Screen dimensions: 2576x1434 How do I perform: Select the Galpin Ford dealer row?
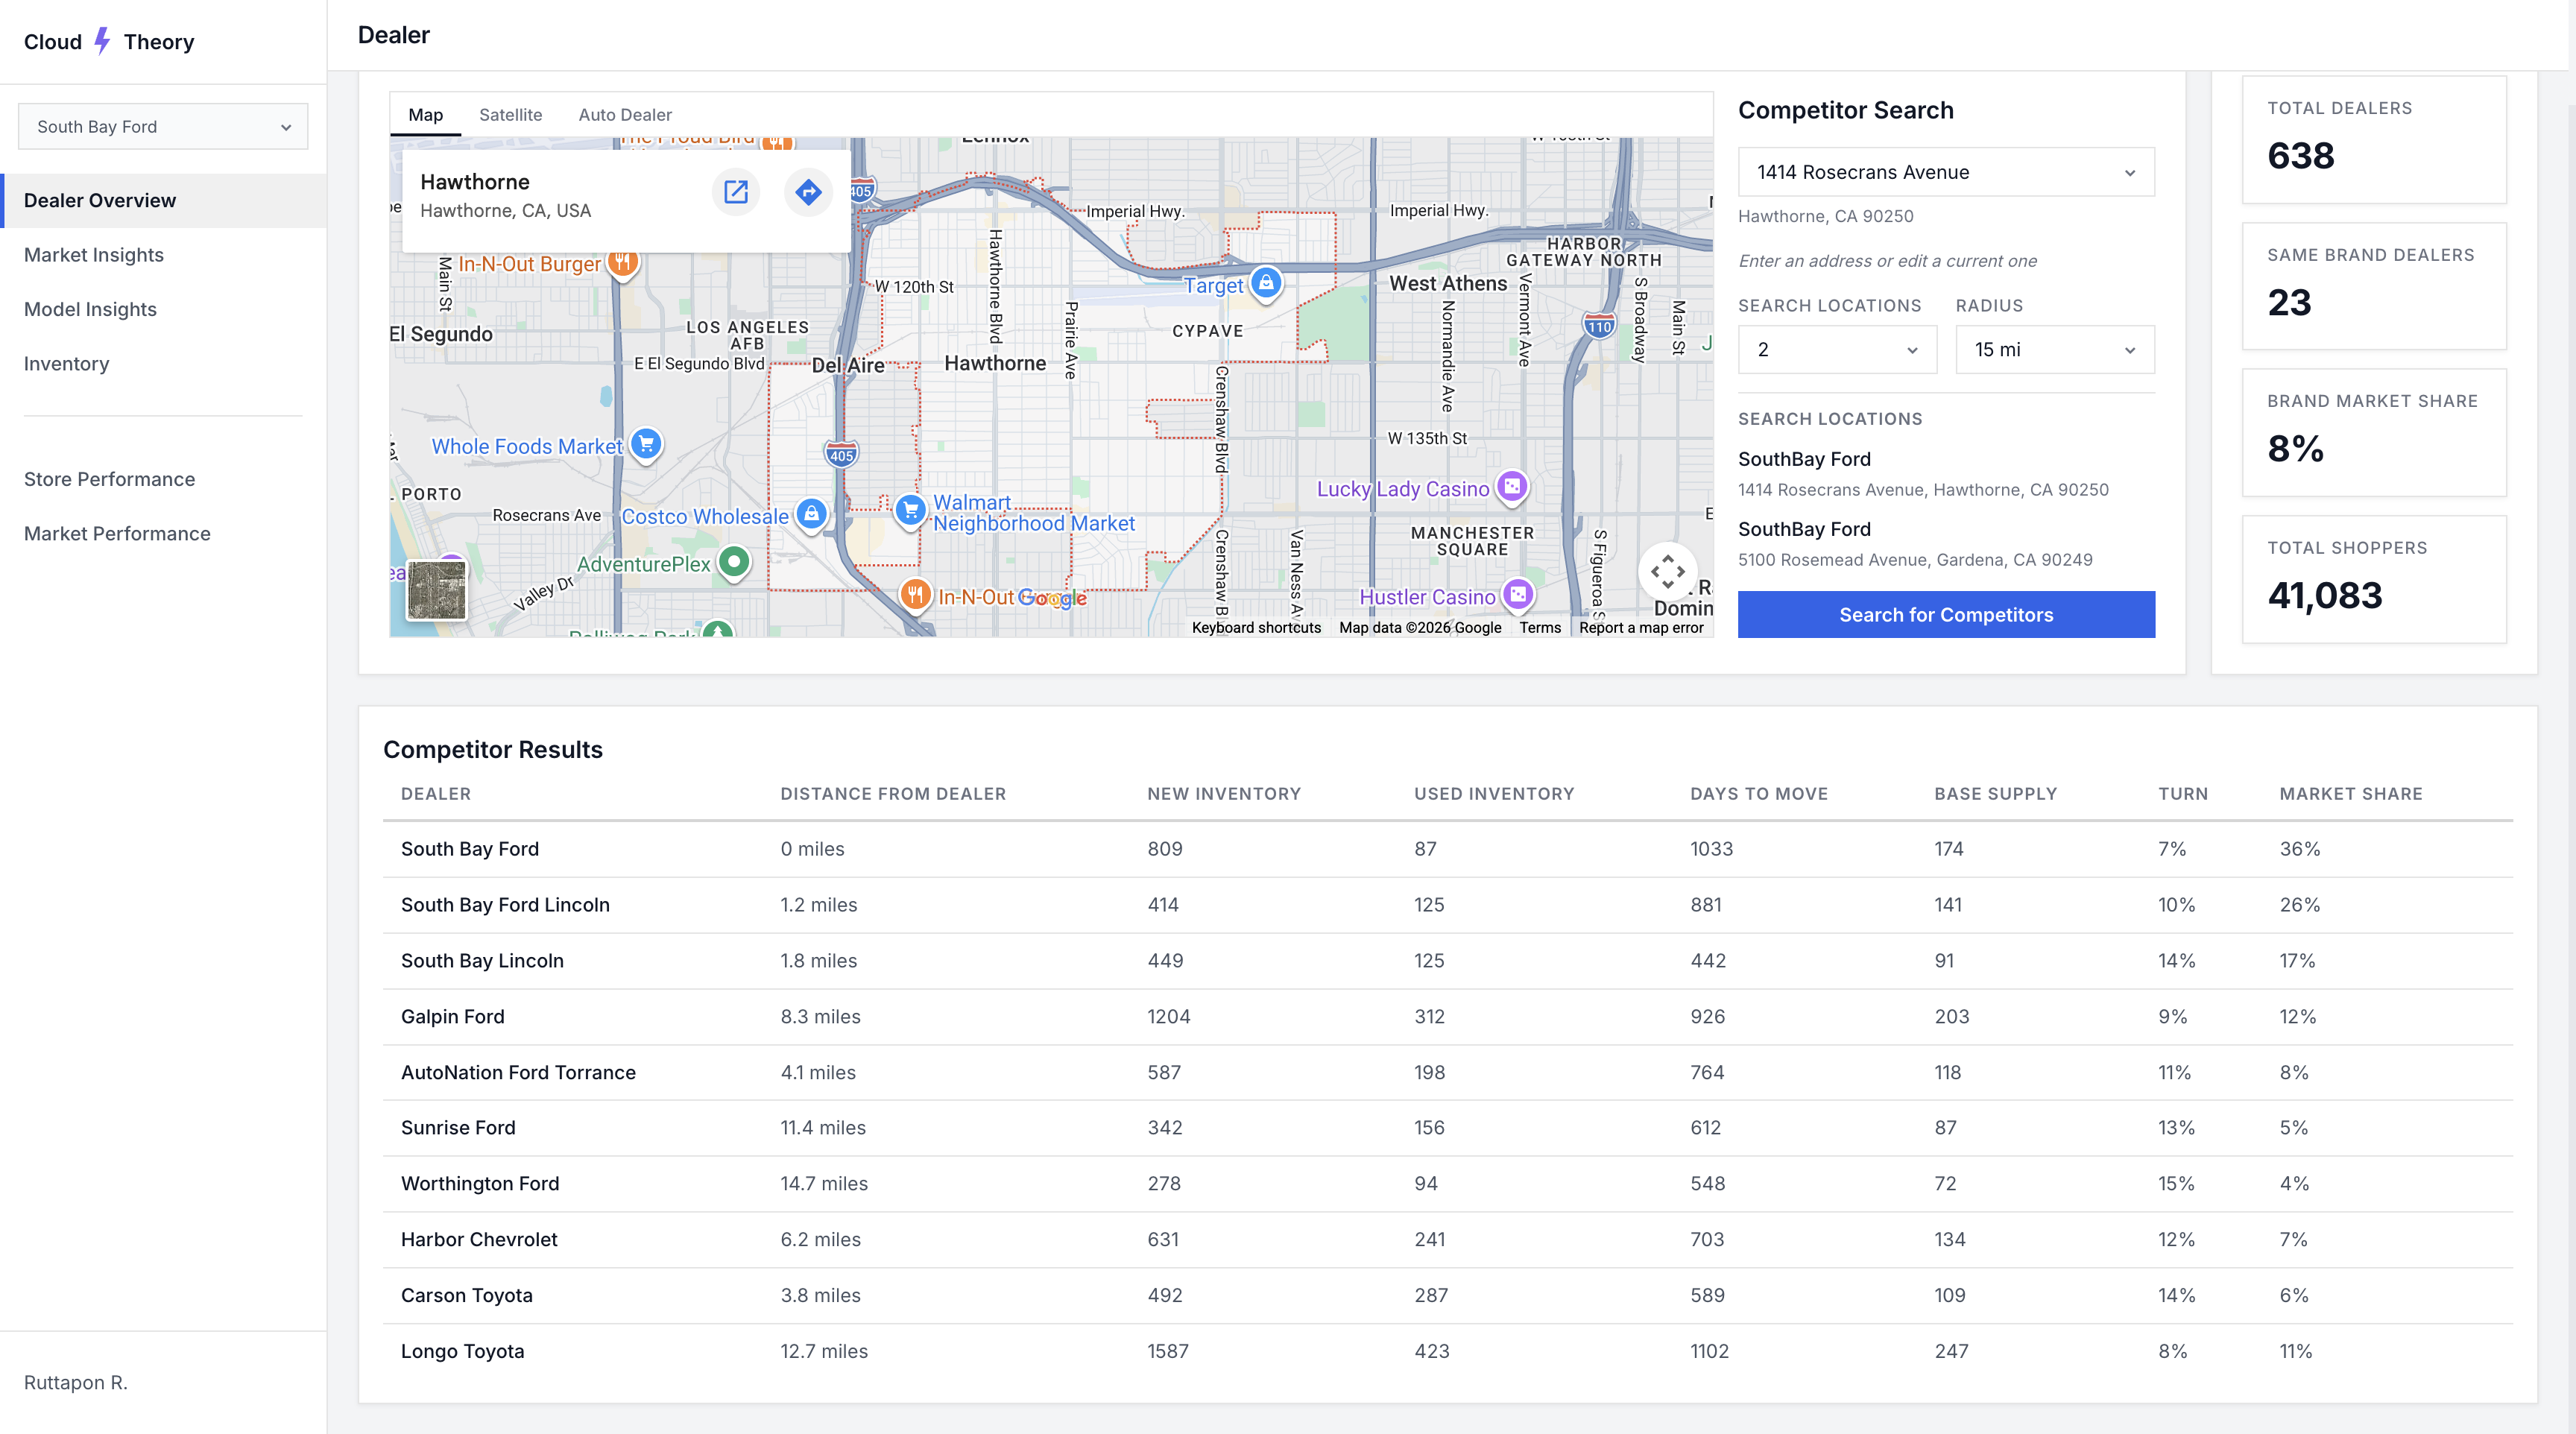[x=1447, y=1016]
